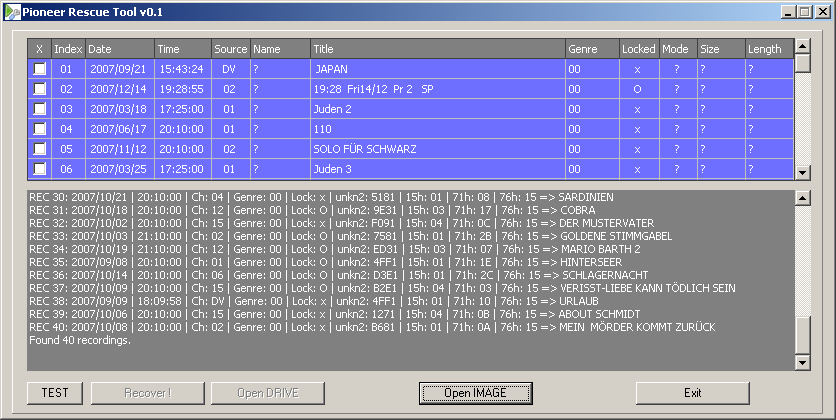Click log panel scrollbar up arrow
The image size is (836, 420).
click(x=802, y=198)
